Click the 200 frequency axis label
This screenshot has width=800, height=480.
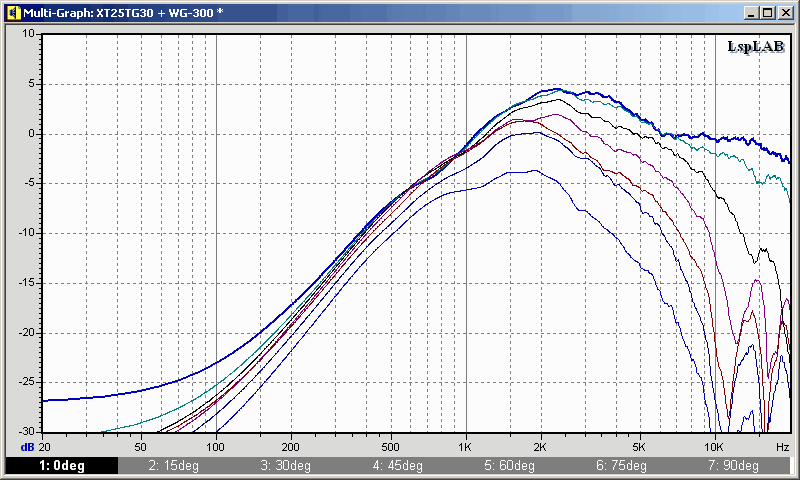click(x=290, y=447)
